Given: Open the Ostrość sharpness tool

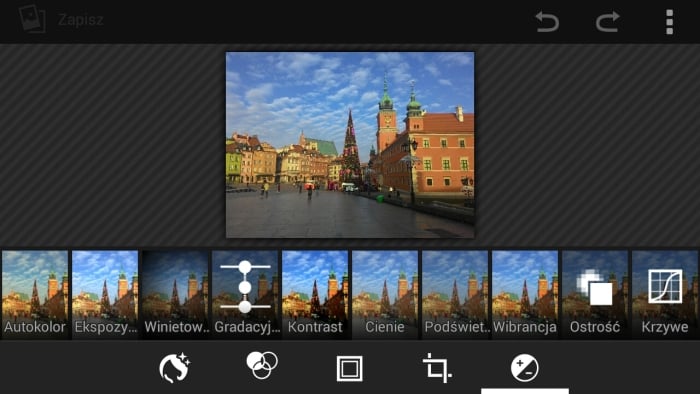Looking at the screenshot, I should pos(595,294).
